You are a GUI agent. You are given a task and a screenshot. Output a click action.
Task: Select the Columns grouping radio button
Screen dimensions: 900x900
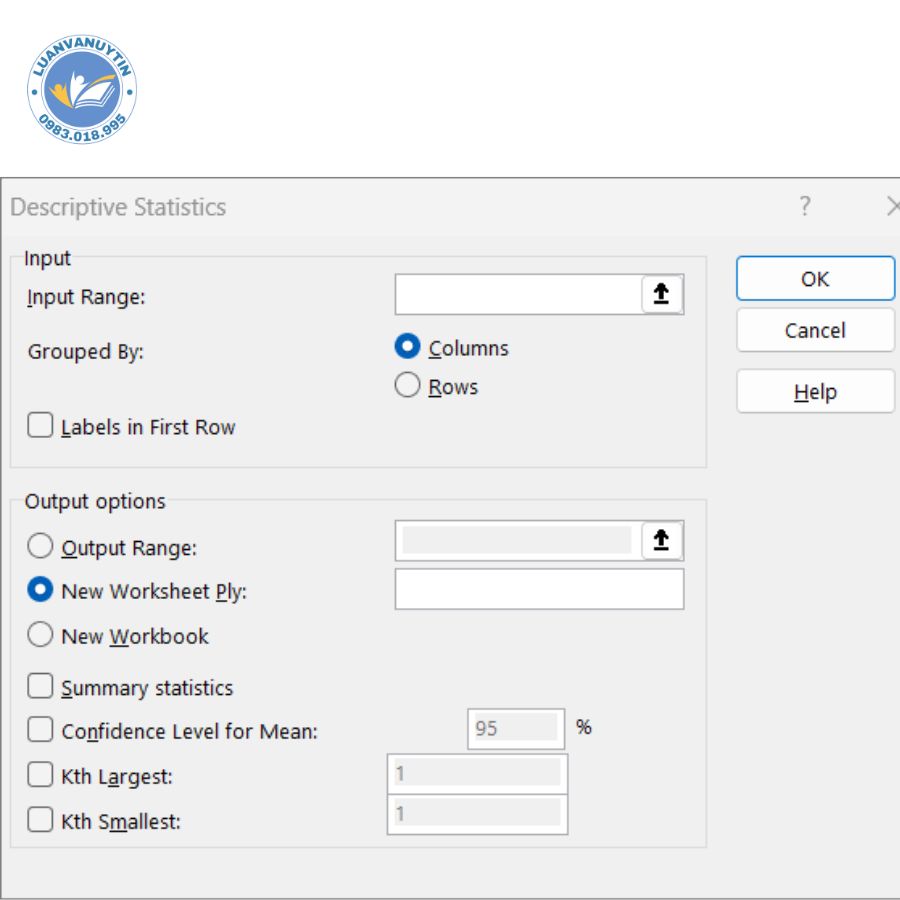tap(407, 348)
